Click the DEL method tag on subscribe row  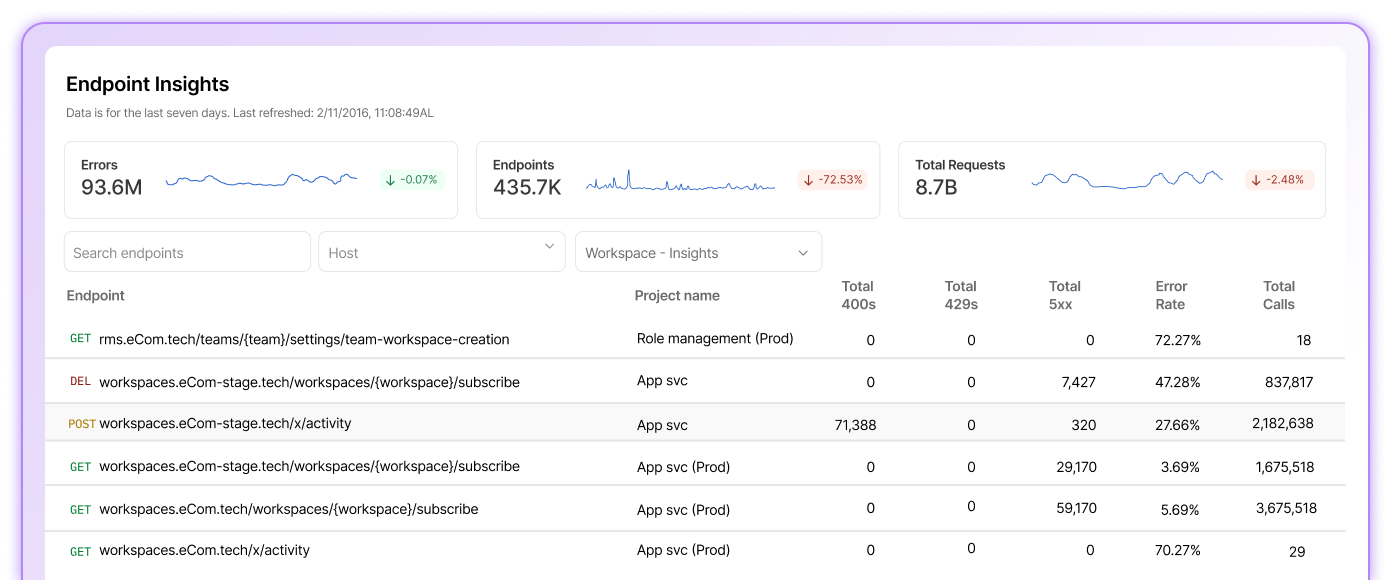80,382
